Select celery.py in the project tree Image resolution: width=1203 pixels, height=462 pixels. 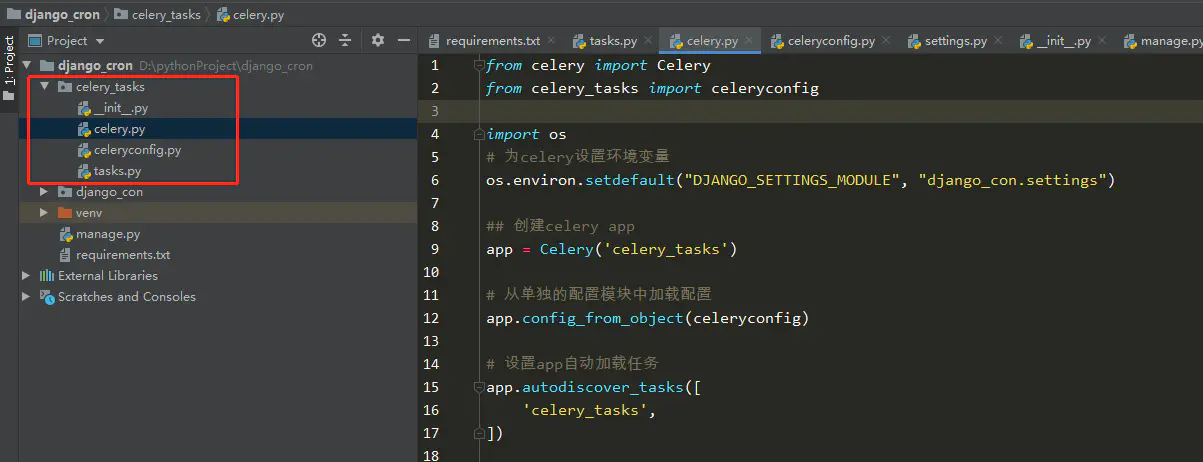point(111,129)
